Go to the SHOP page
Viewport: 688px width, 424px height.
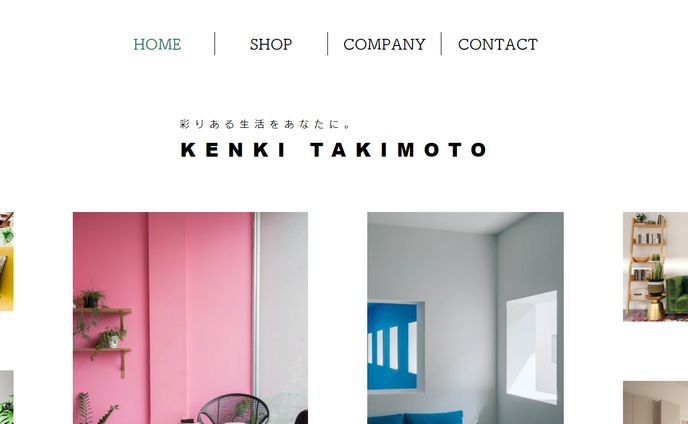tap(271, 44)
